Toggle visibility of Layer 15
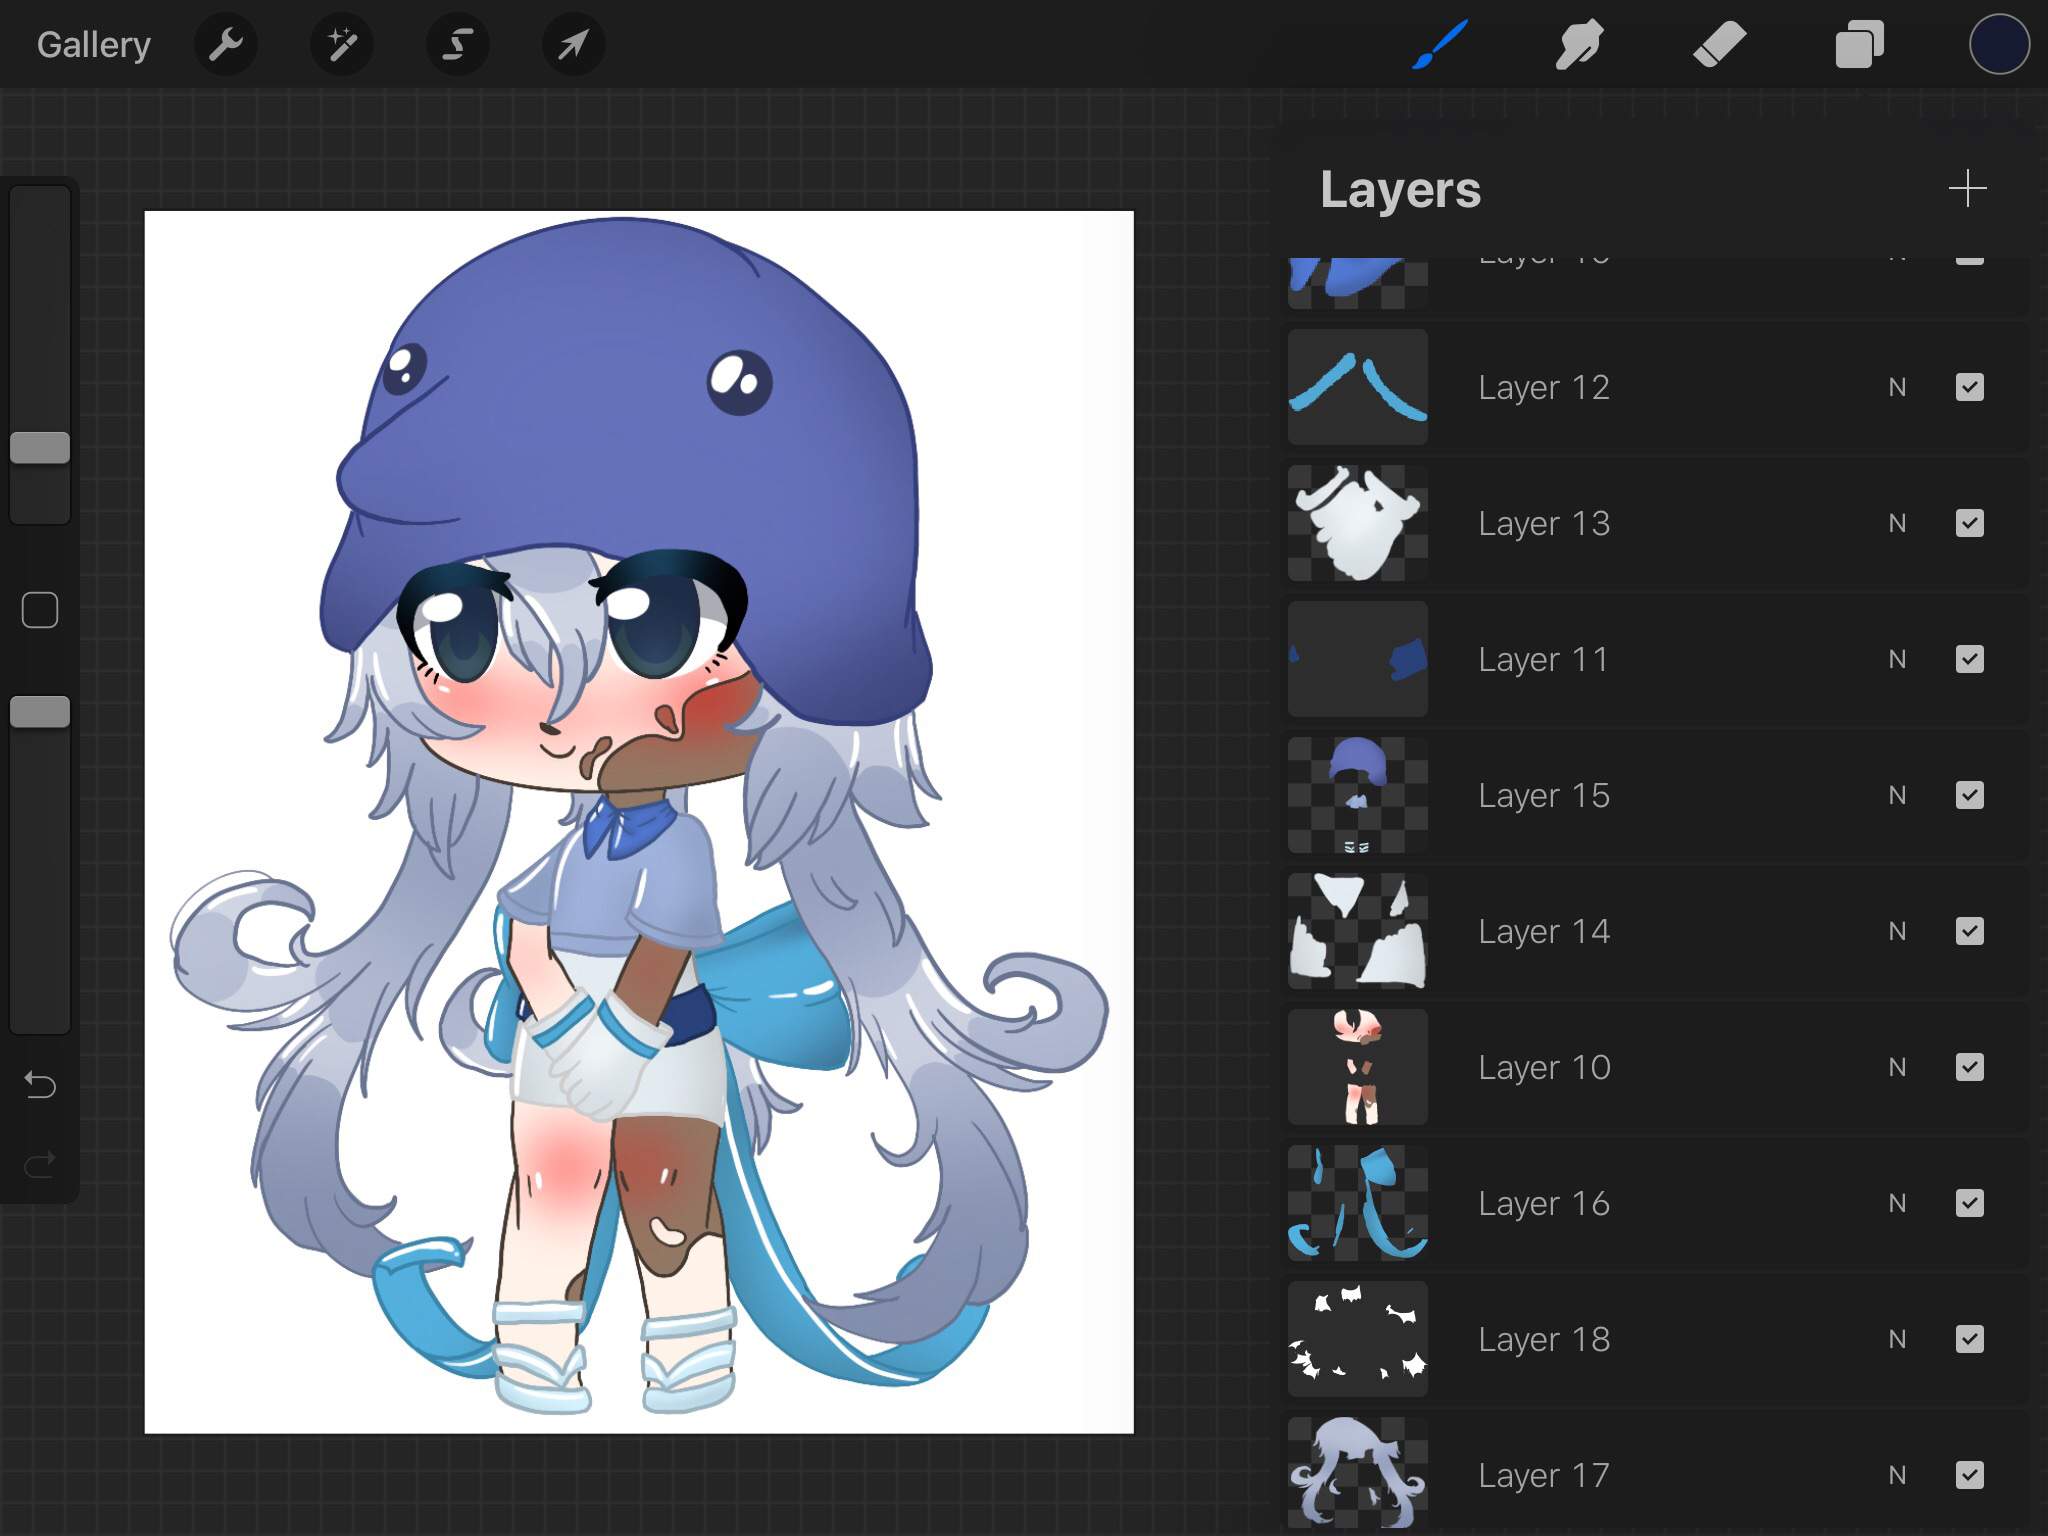This screenshot has height=1536, width=2048. tap(1969, 795)
